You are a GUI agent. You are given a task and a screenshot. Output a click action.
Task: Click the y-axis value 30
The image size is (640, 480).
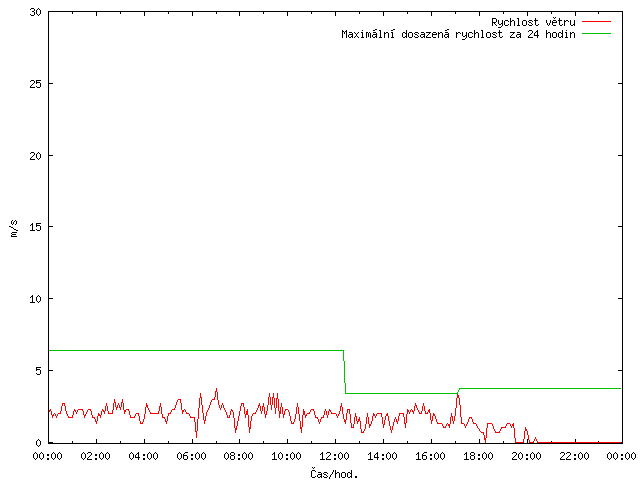(x=36, y=12)
